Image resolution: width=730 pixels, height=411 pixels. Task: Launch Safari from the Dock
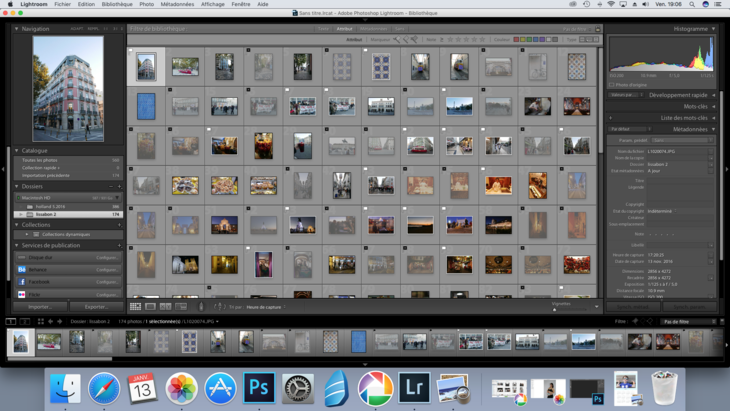pos(104,388)
